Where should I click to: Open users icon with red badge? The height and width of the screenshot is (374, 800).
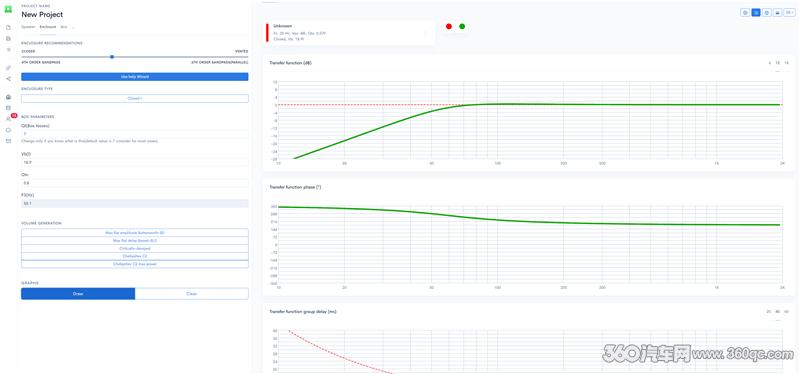[9, 118]
